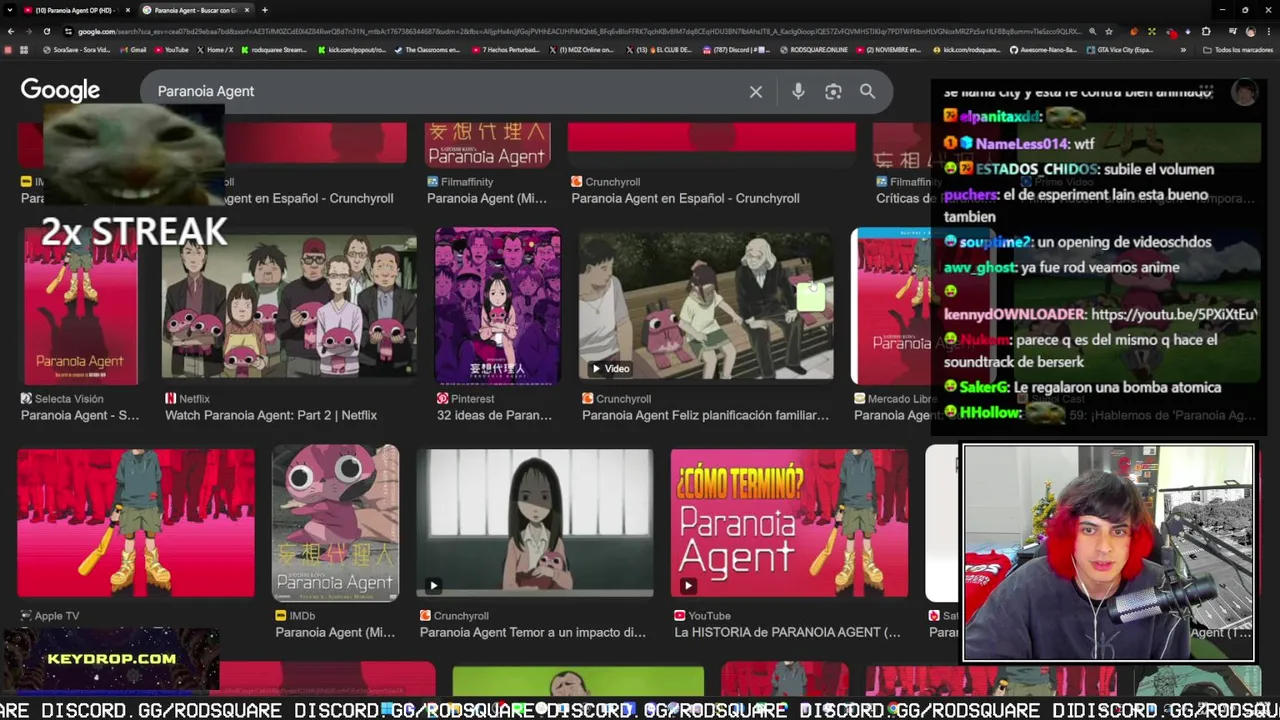Close the Paranoia Agent OP YouTube tab

point(128,10)
